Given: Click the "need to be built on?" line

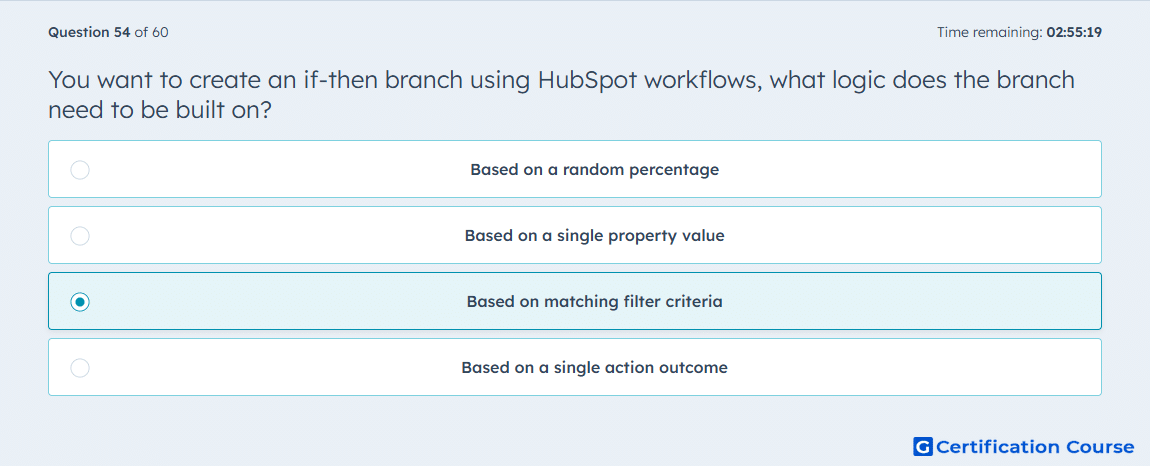Looking at the screenshot, I should (x=166, y=110).
